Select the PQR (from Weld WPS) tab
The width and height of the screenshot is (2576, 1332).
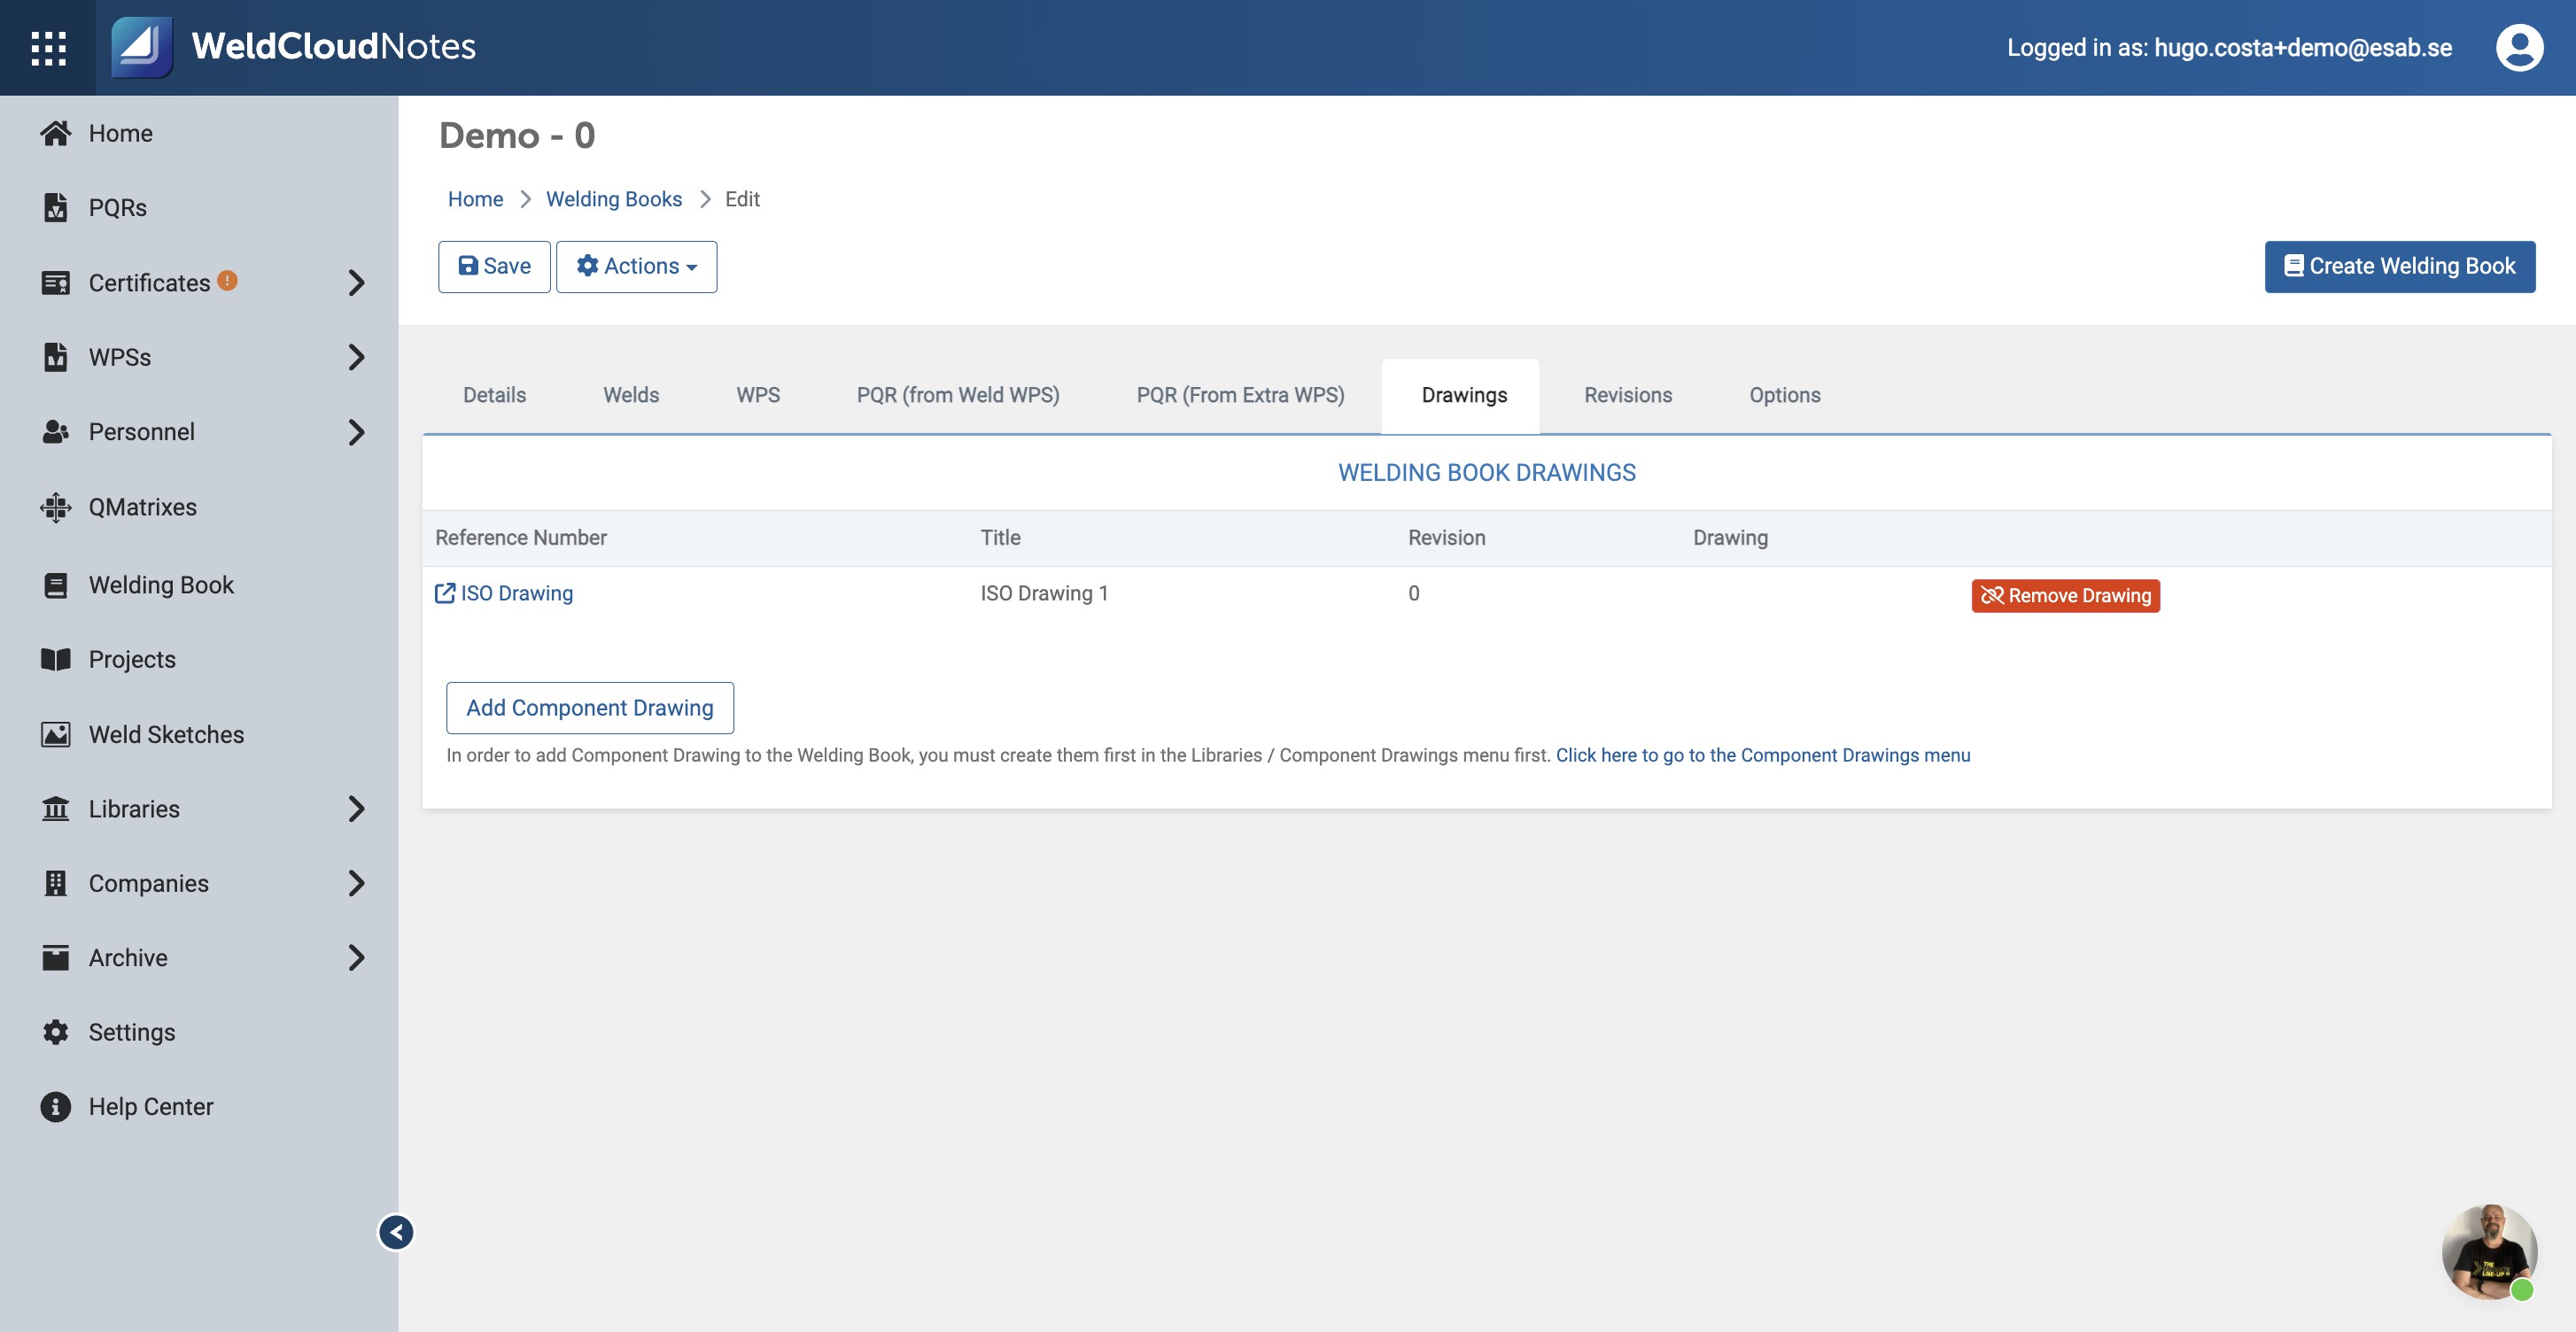pyautogui.click(x=958, y=395)
